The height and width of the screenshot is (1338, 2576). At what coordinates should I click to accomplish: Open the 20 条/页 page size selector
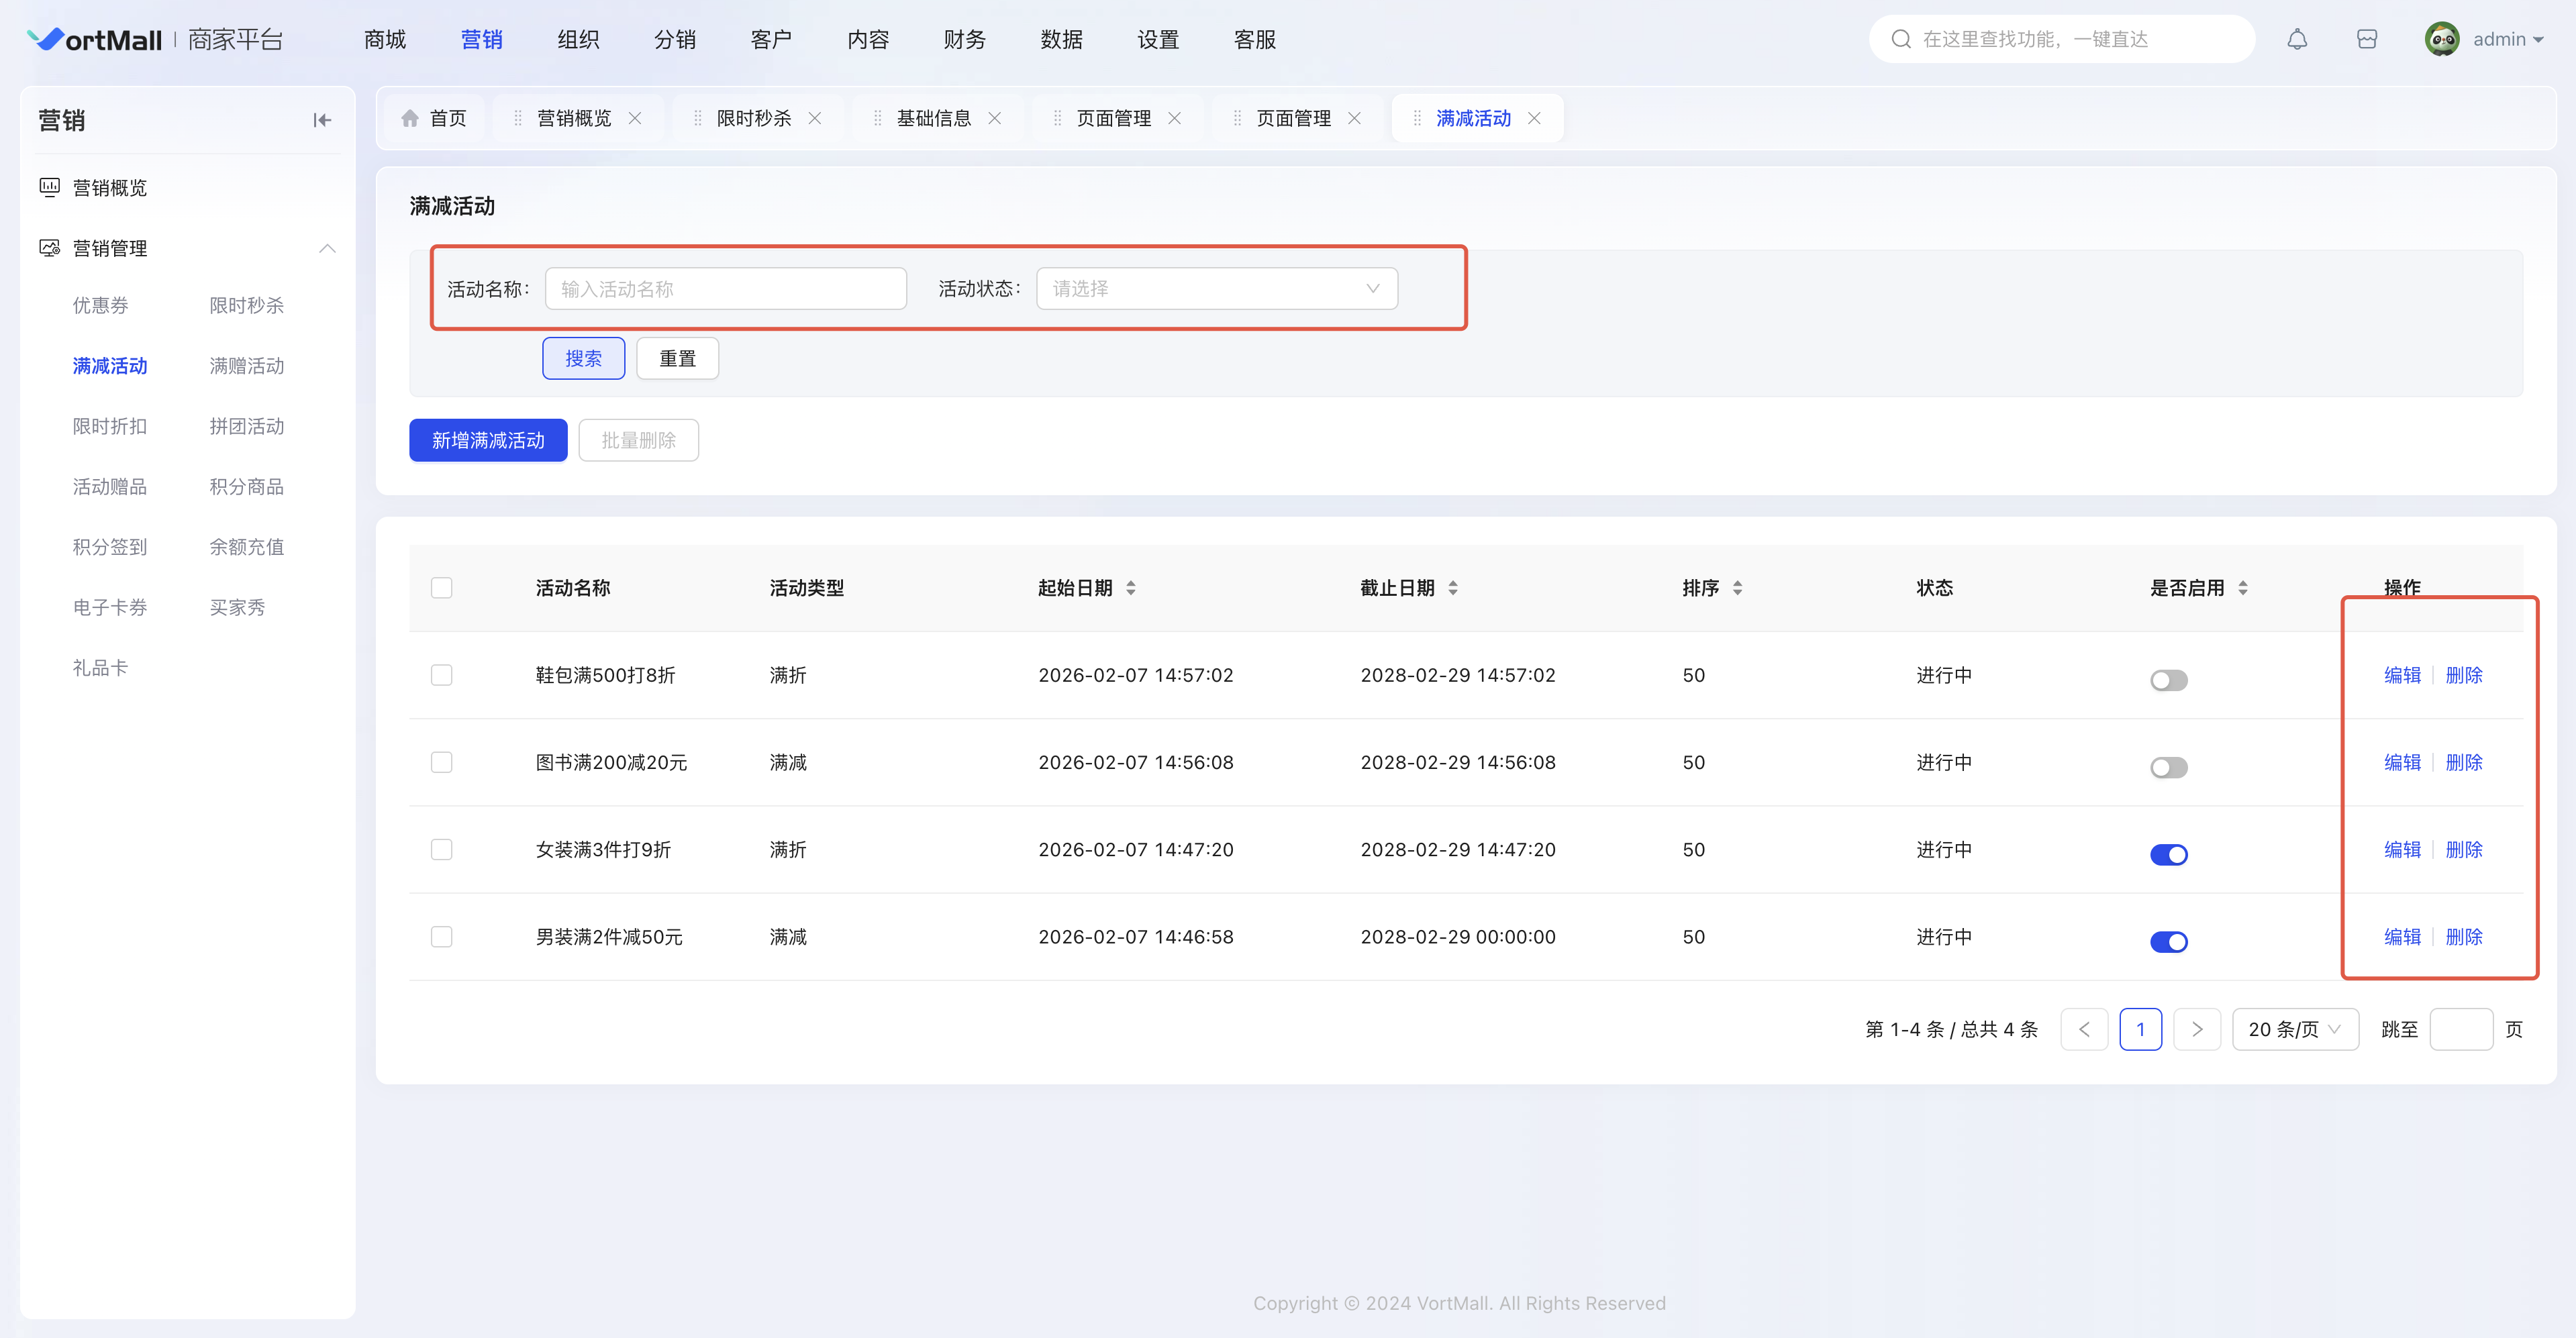tap(2294, 1029)
